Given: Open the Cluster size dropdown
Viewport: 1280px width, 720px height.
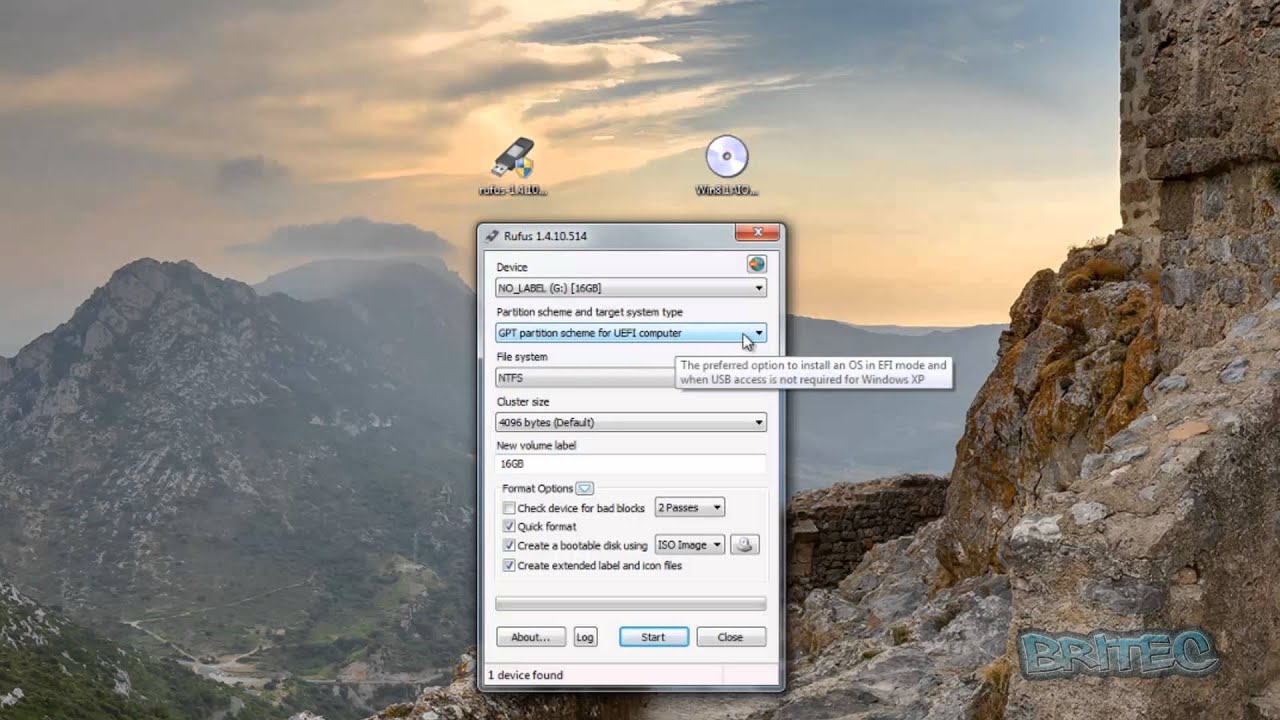Looking at the screenshot, I should pyautogui.click(x=631, y=423).
